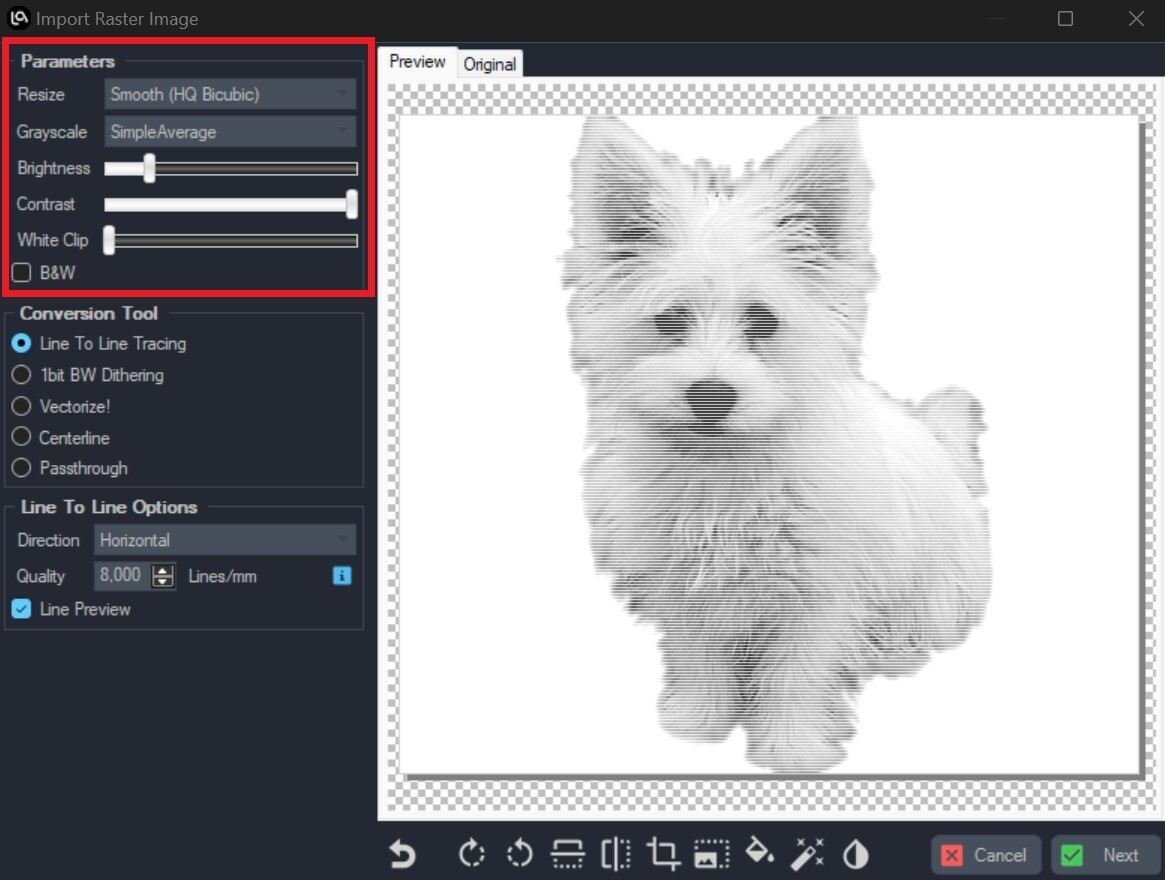Expand the Grayscale mode dropdown
The width and height of the screenshot is (1165, 880).
[x=230, y=132]
